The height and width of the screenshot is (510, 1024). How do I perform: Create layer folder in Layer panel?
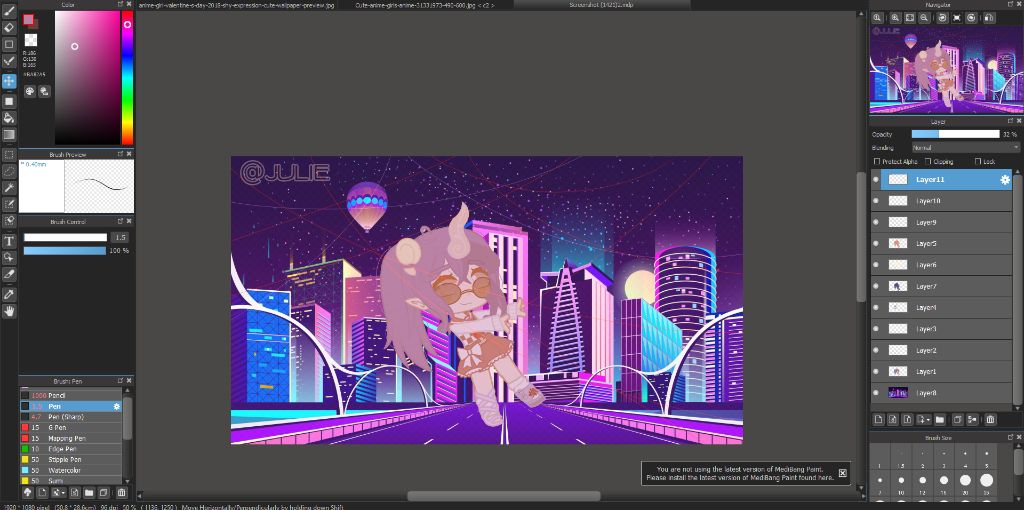pyautogui.click(x=940, y=419)
